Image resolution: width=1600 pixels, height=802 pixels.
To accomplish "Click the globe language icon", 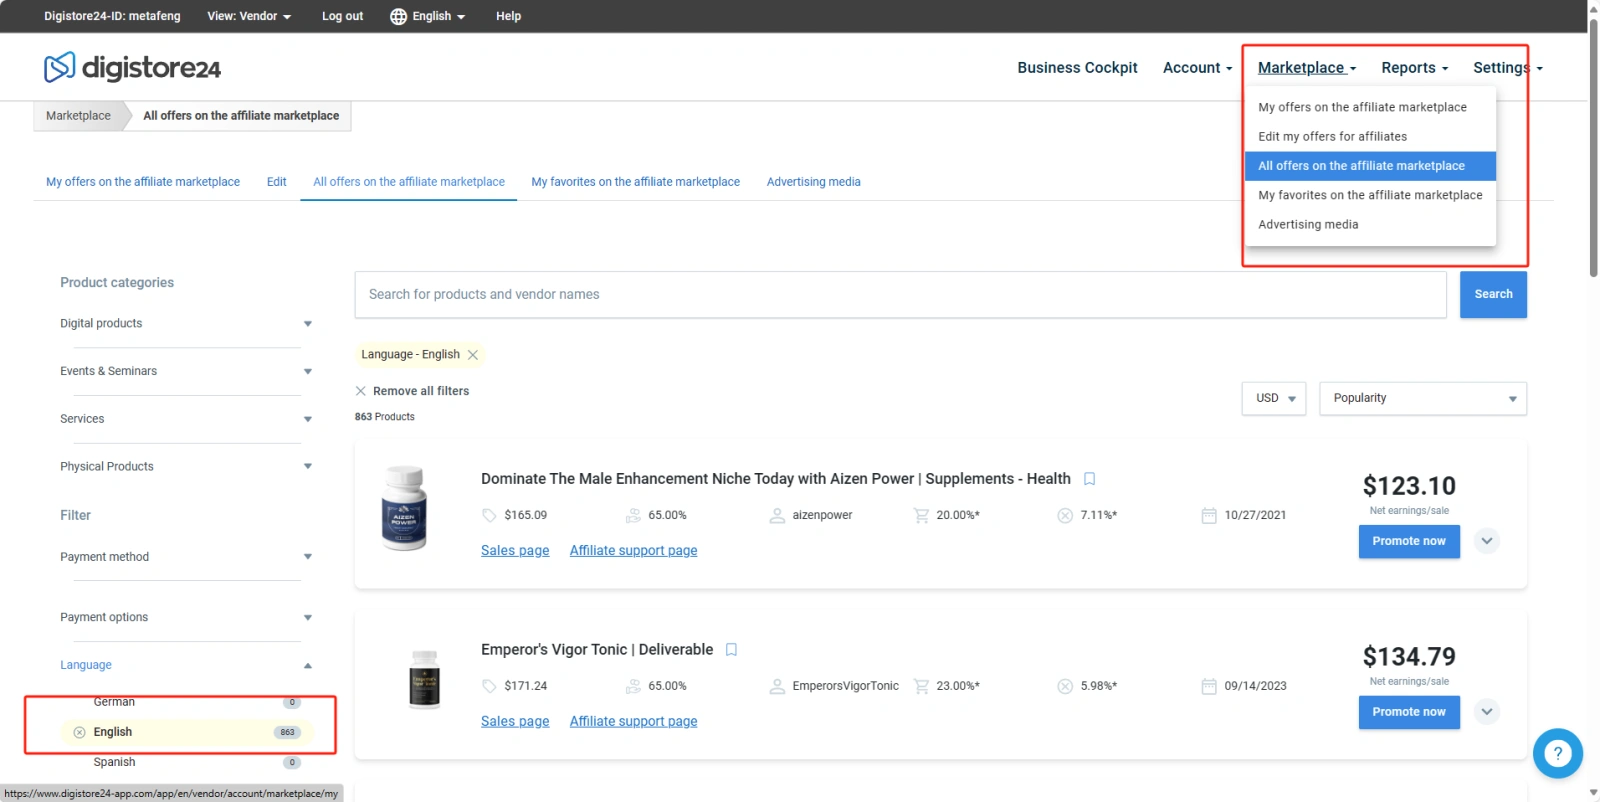I will 398,16.
